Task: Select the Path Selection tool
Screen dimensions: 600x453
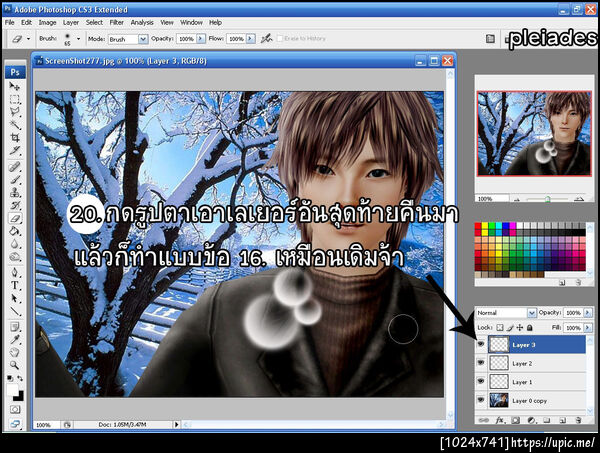Action: (15, 298)
